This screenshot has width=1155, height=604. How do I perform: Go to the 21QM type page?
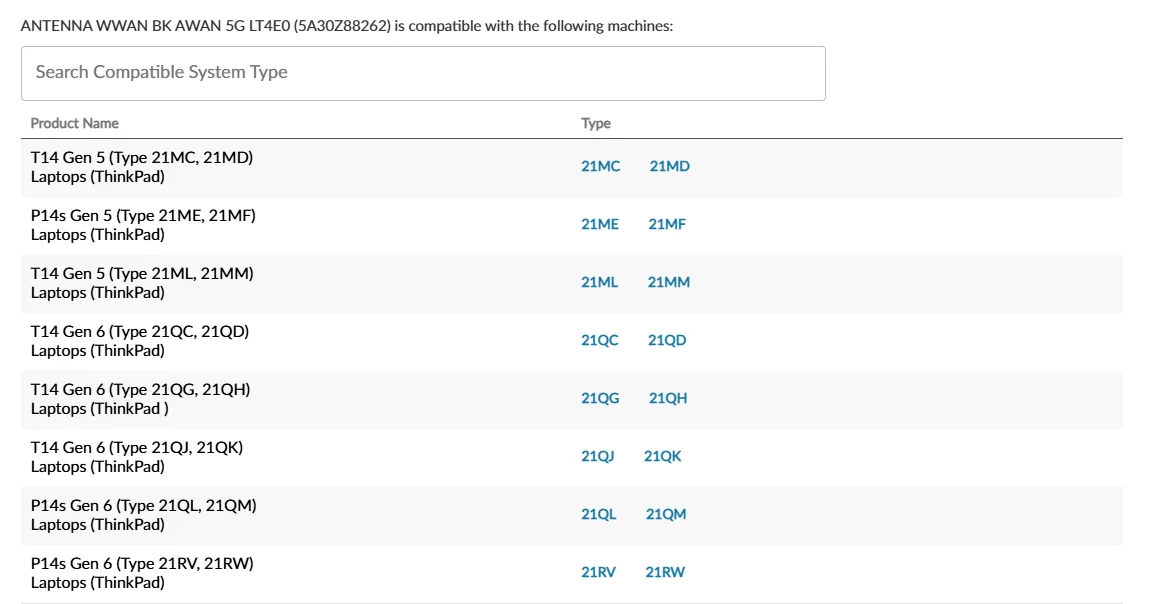[x=666, y=514]
